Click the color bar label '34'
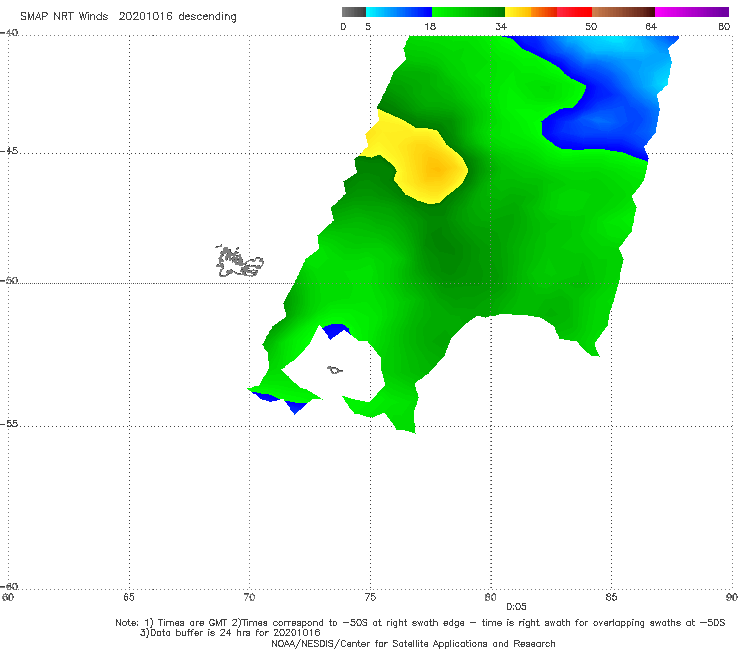 (501, 27)
